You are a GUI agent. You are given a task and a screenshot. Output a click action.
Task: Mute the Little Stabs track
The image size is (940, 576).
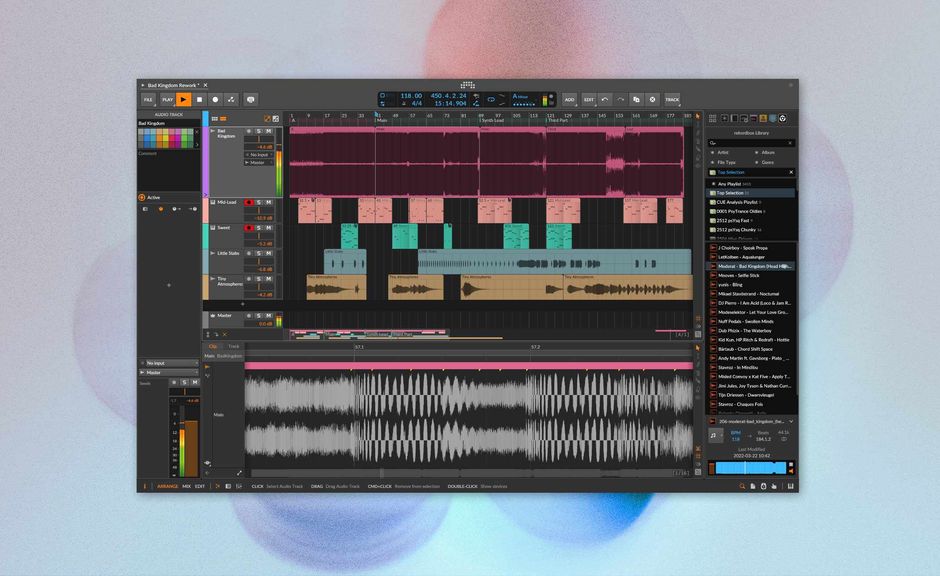click(x=269, y=254)
